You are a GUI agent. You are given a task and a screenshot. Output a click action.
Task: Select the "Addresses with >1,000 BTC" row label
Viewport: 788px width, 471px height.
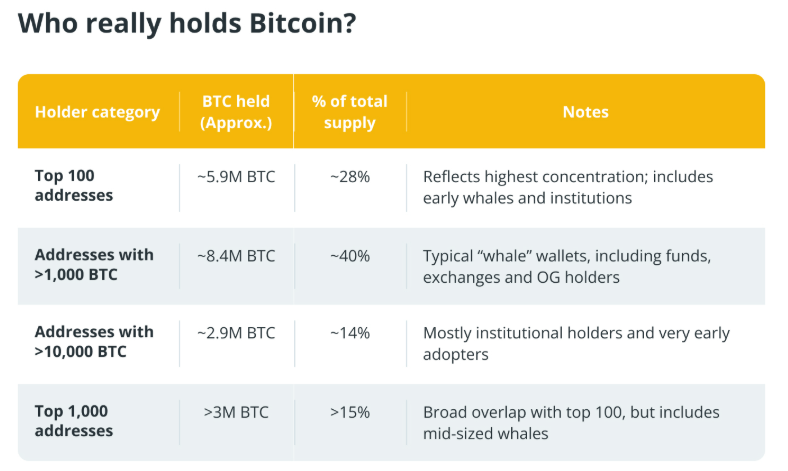click(94, 264)
